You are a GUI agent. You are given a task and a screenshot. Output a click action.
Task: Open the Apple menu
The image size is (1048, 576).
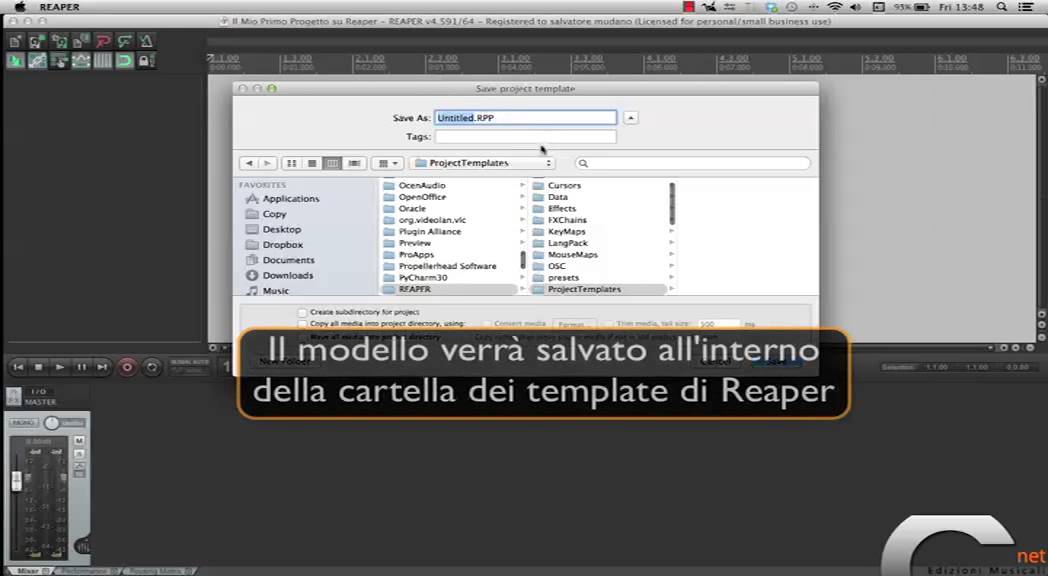click(20, 7)
